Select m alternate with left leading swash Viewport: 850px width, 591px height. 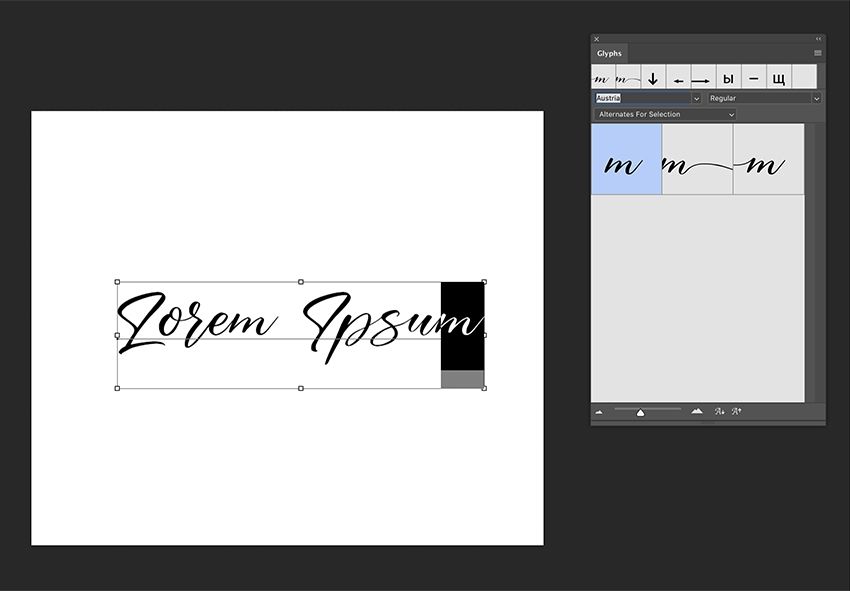point(769,159)
